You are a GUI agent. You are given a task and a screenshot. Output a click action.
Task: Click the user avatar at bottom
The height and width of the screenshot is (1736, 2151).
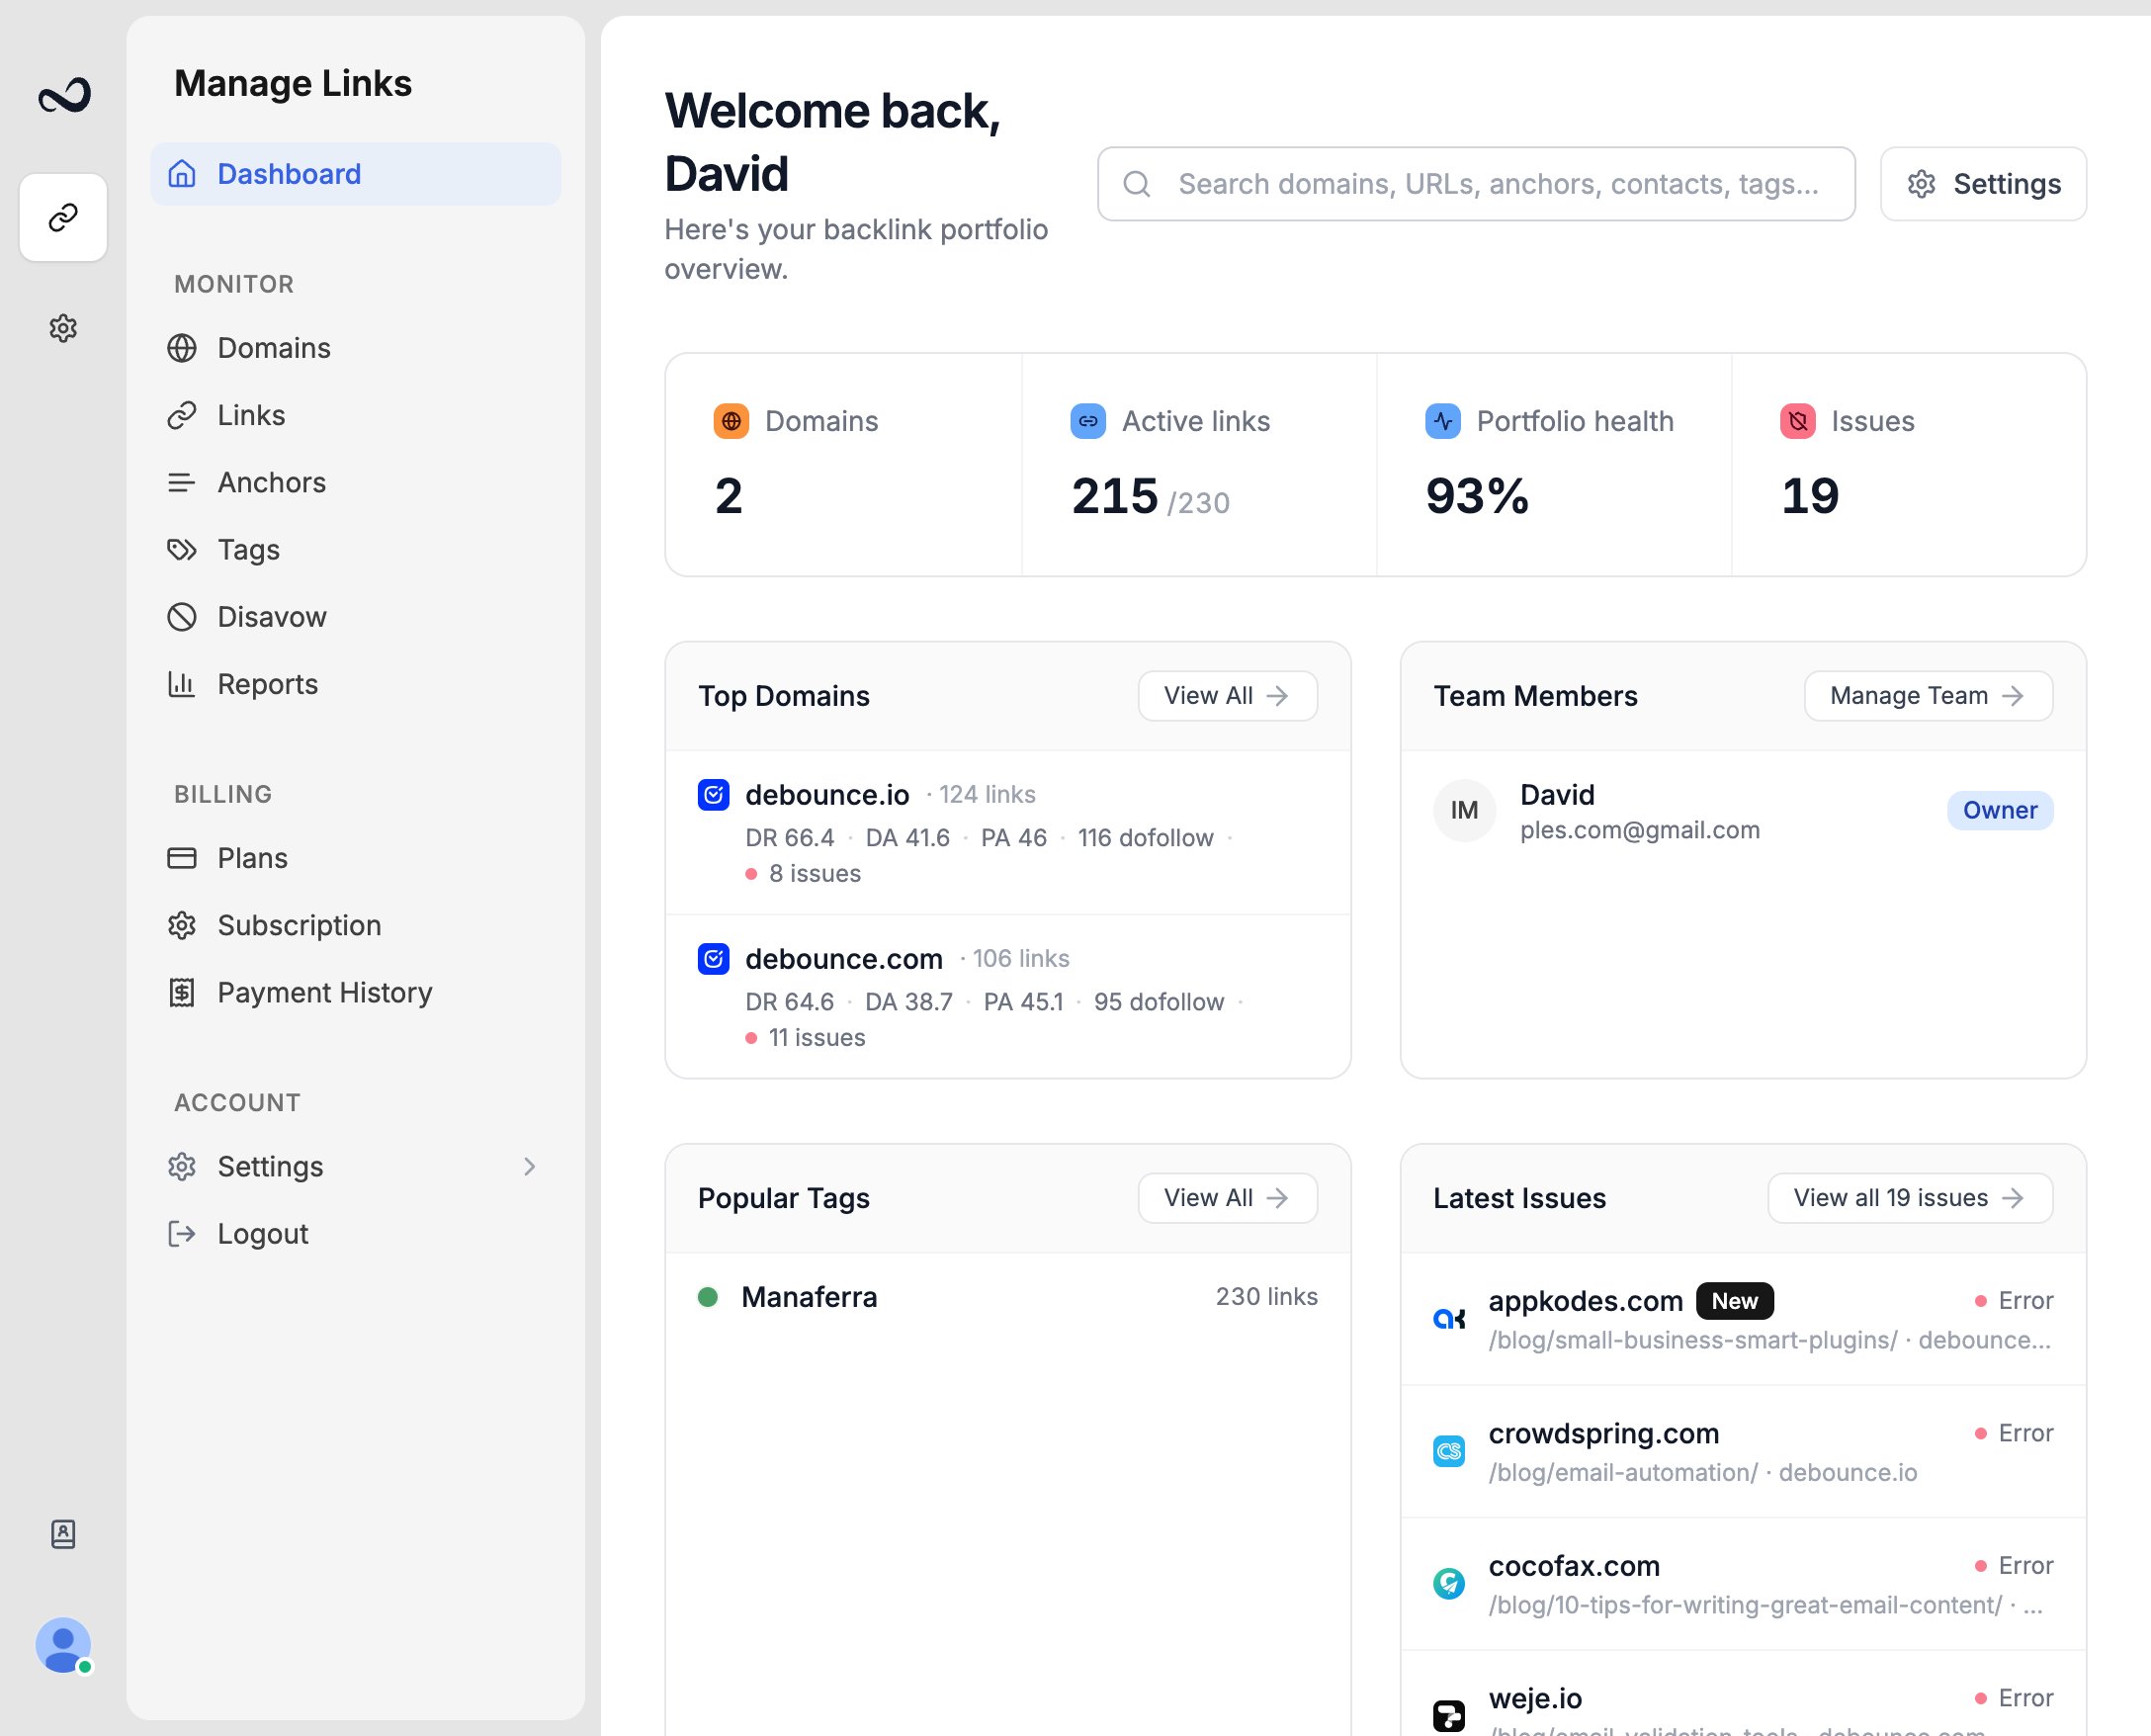tap(63, 1645)
